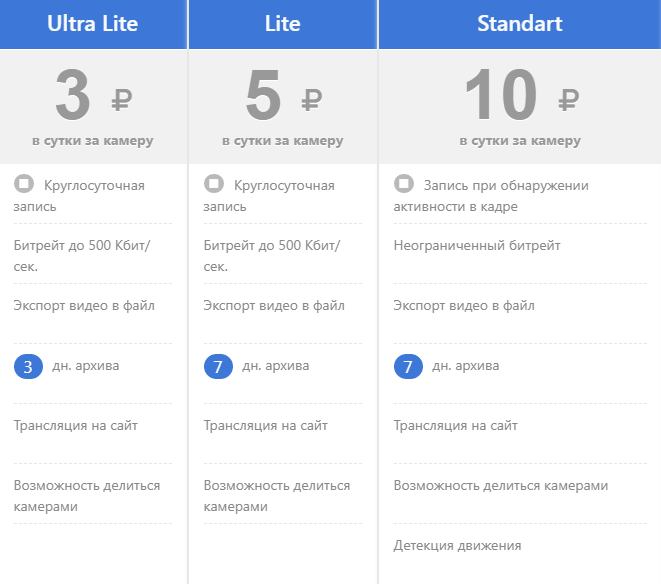
Task: Click the 7-day archive badge in Lite
Action: point(218,367)
